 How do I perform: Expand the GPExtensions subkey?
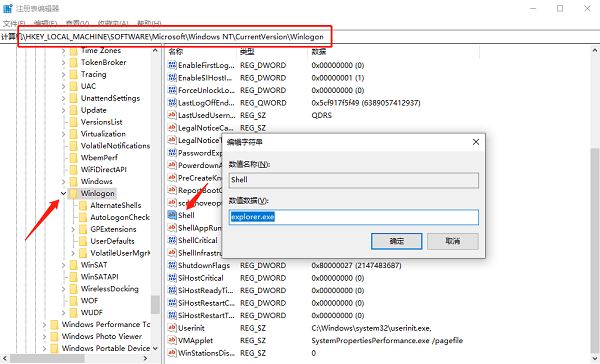[73, 229]
